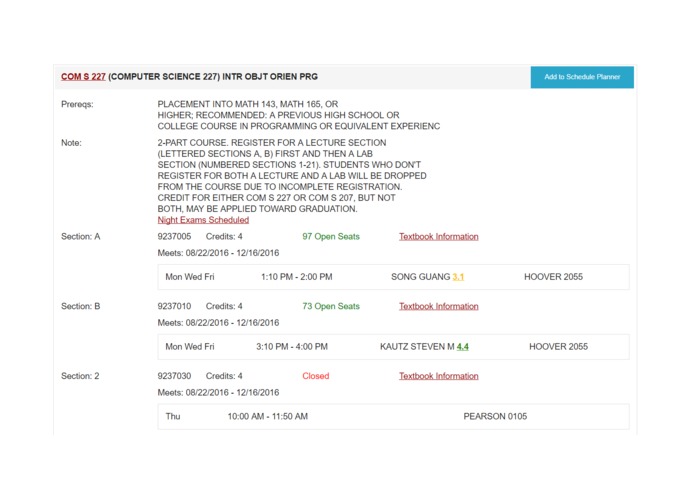
Task: Click the 3:10 PM - 4:00 PM time
Action: pos(292,346)
